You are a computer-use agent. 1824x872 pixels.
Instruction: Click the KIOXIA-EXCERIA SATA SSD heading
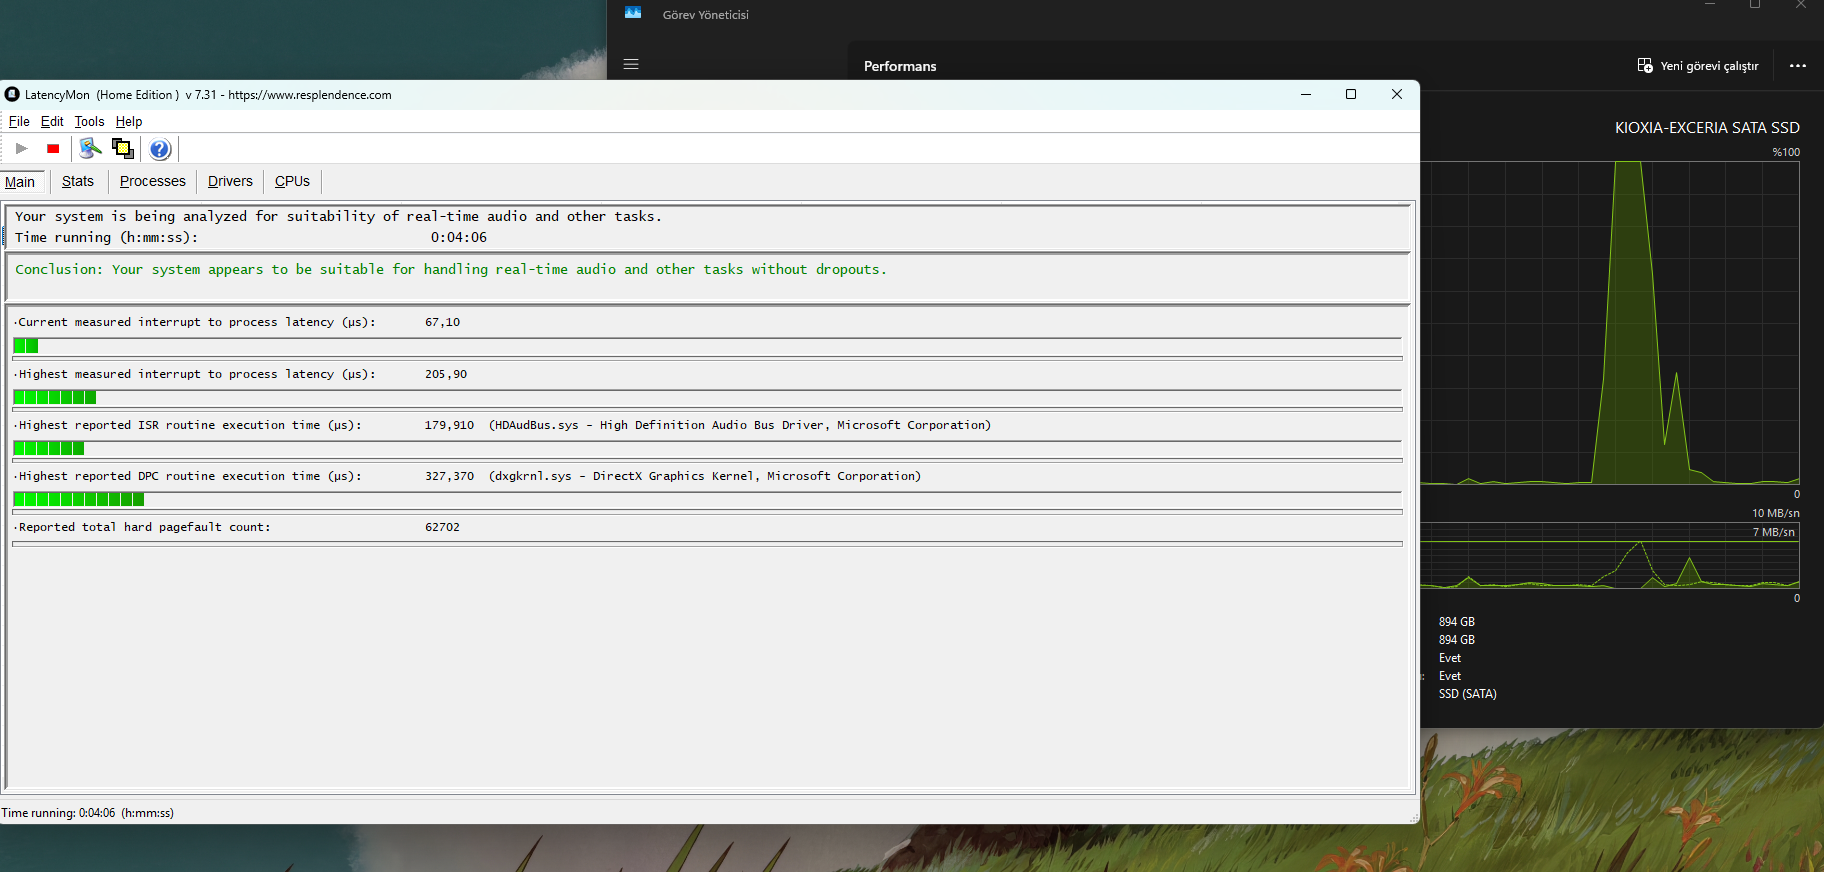point(1707,128)
